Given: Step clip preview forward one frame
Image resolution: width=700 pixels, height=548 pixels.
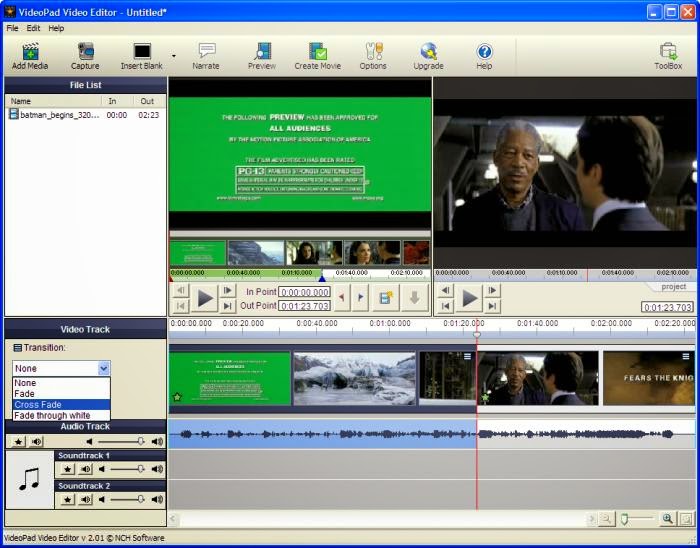Looking at the screenshot, I should pos(227,291).
